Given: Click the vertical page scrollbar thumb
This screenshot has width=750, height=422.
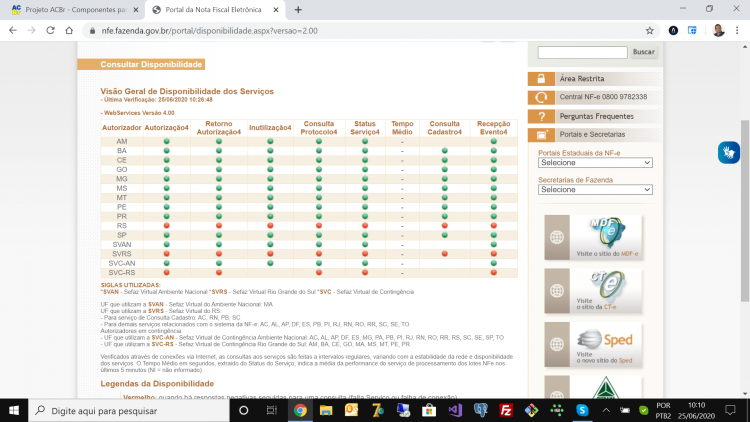Looking at the screenshot, I should 744,211.
